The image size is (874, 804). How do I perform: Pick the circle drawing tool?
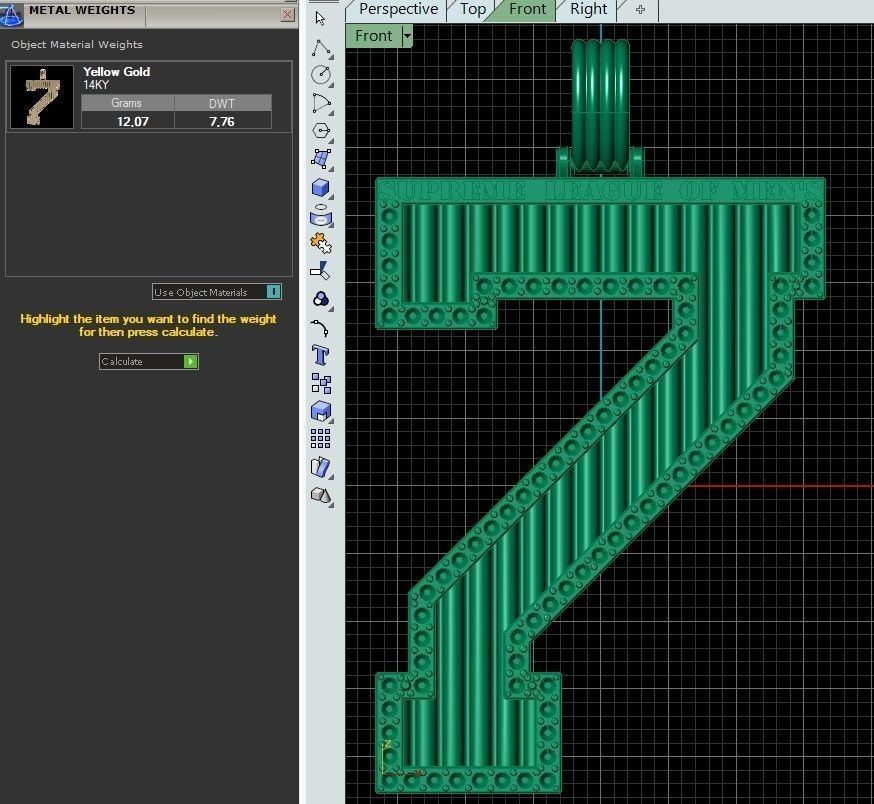[321, 75]
